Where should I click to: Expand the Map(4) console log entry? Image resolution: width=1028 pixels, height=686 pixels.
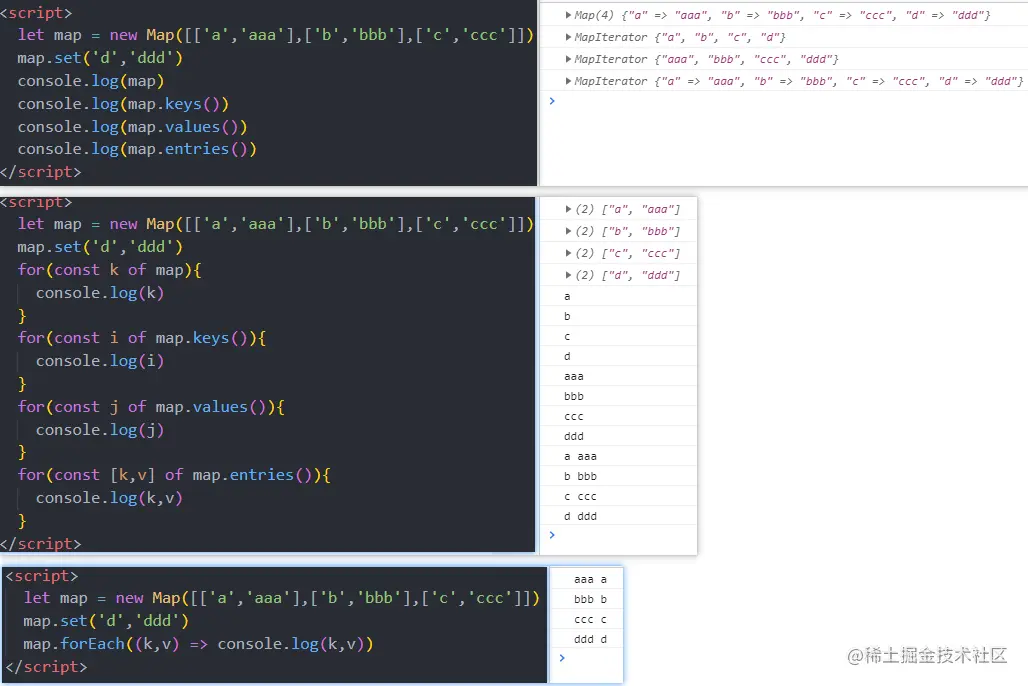(568, 14)
